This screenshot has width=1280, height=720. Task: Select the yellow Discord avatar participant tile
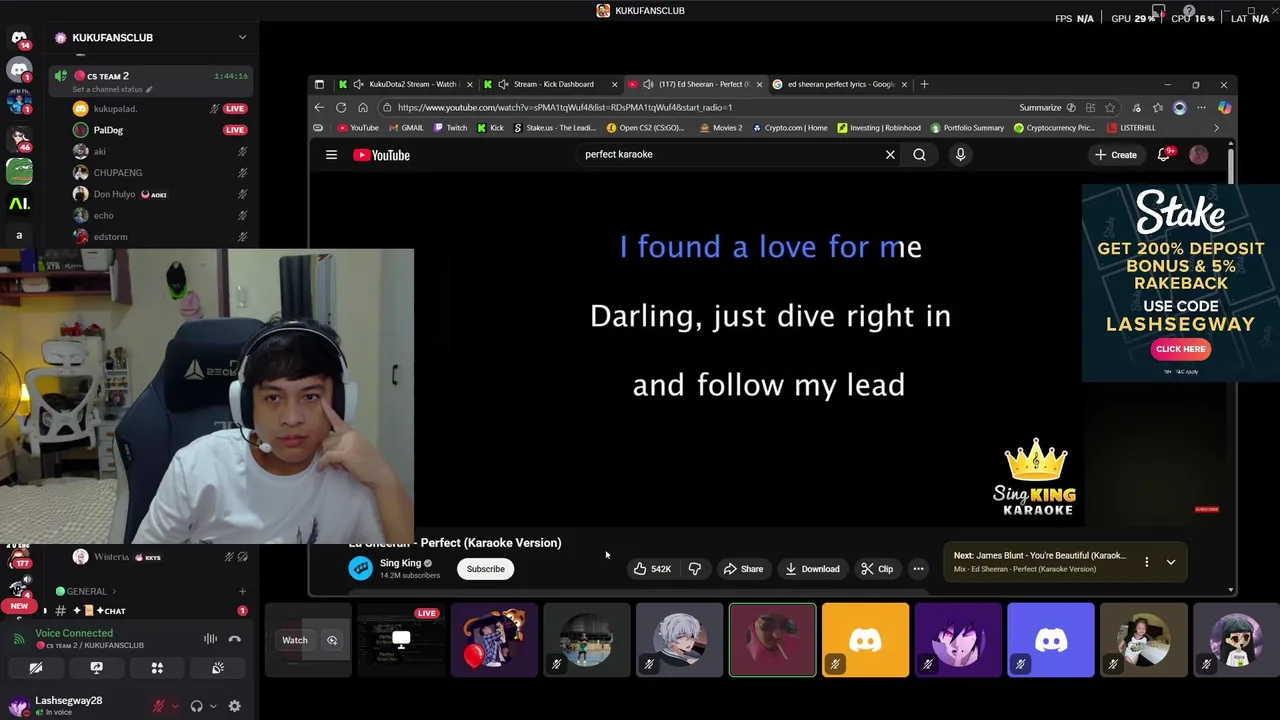coord(865,640)
